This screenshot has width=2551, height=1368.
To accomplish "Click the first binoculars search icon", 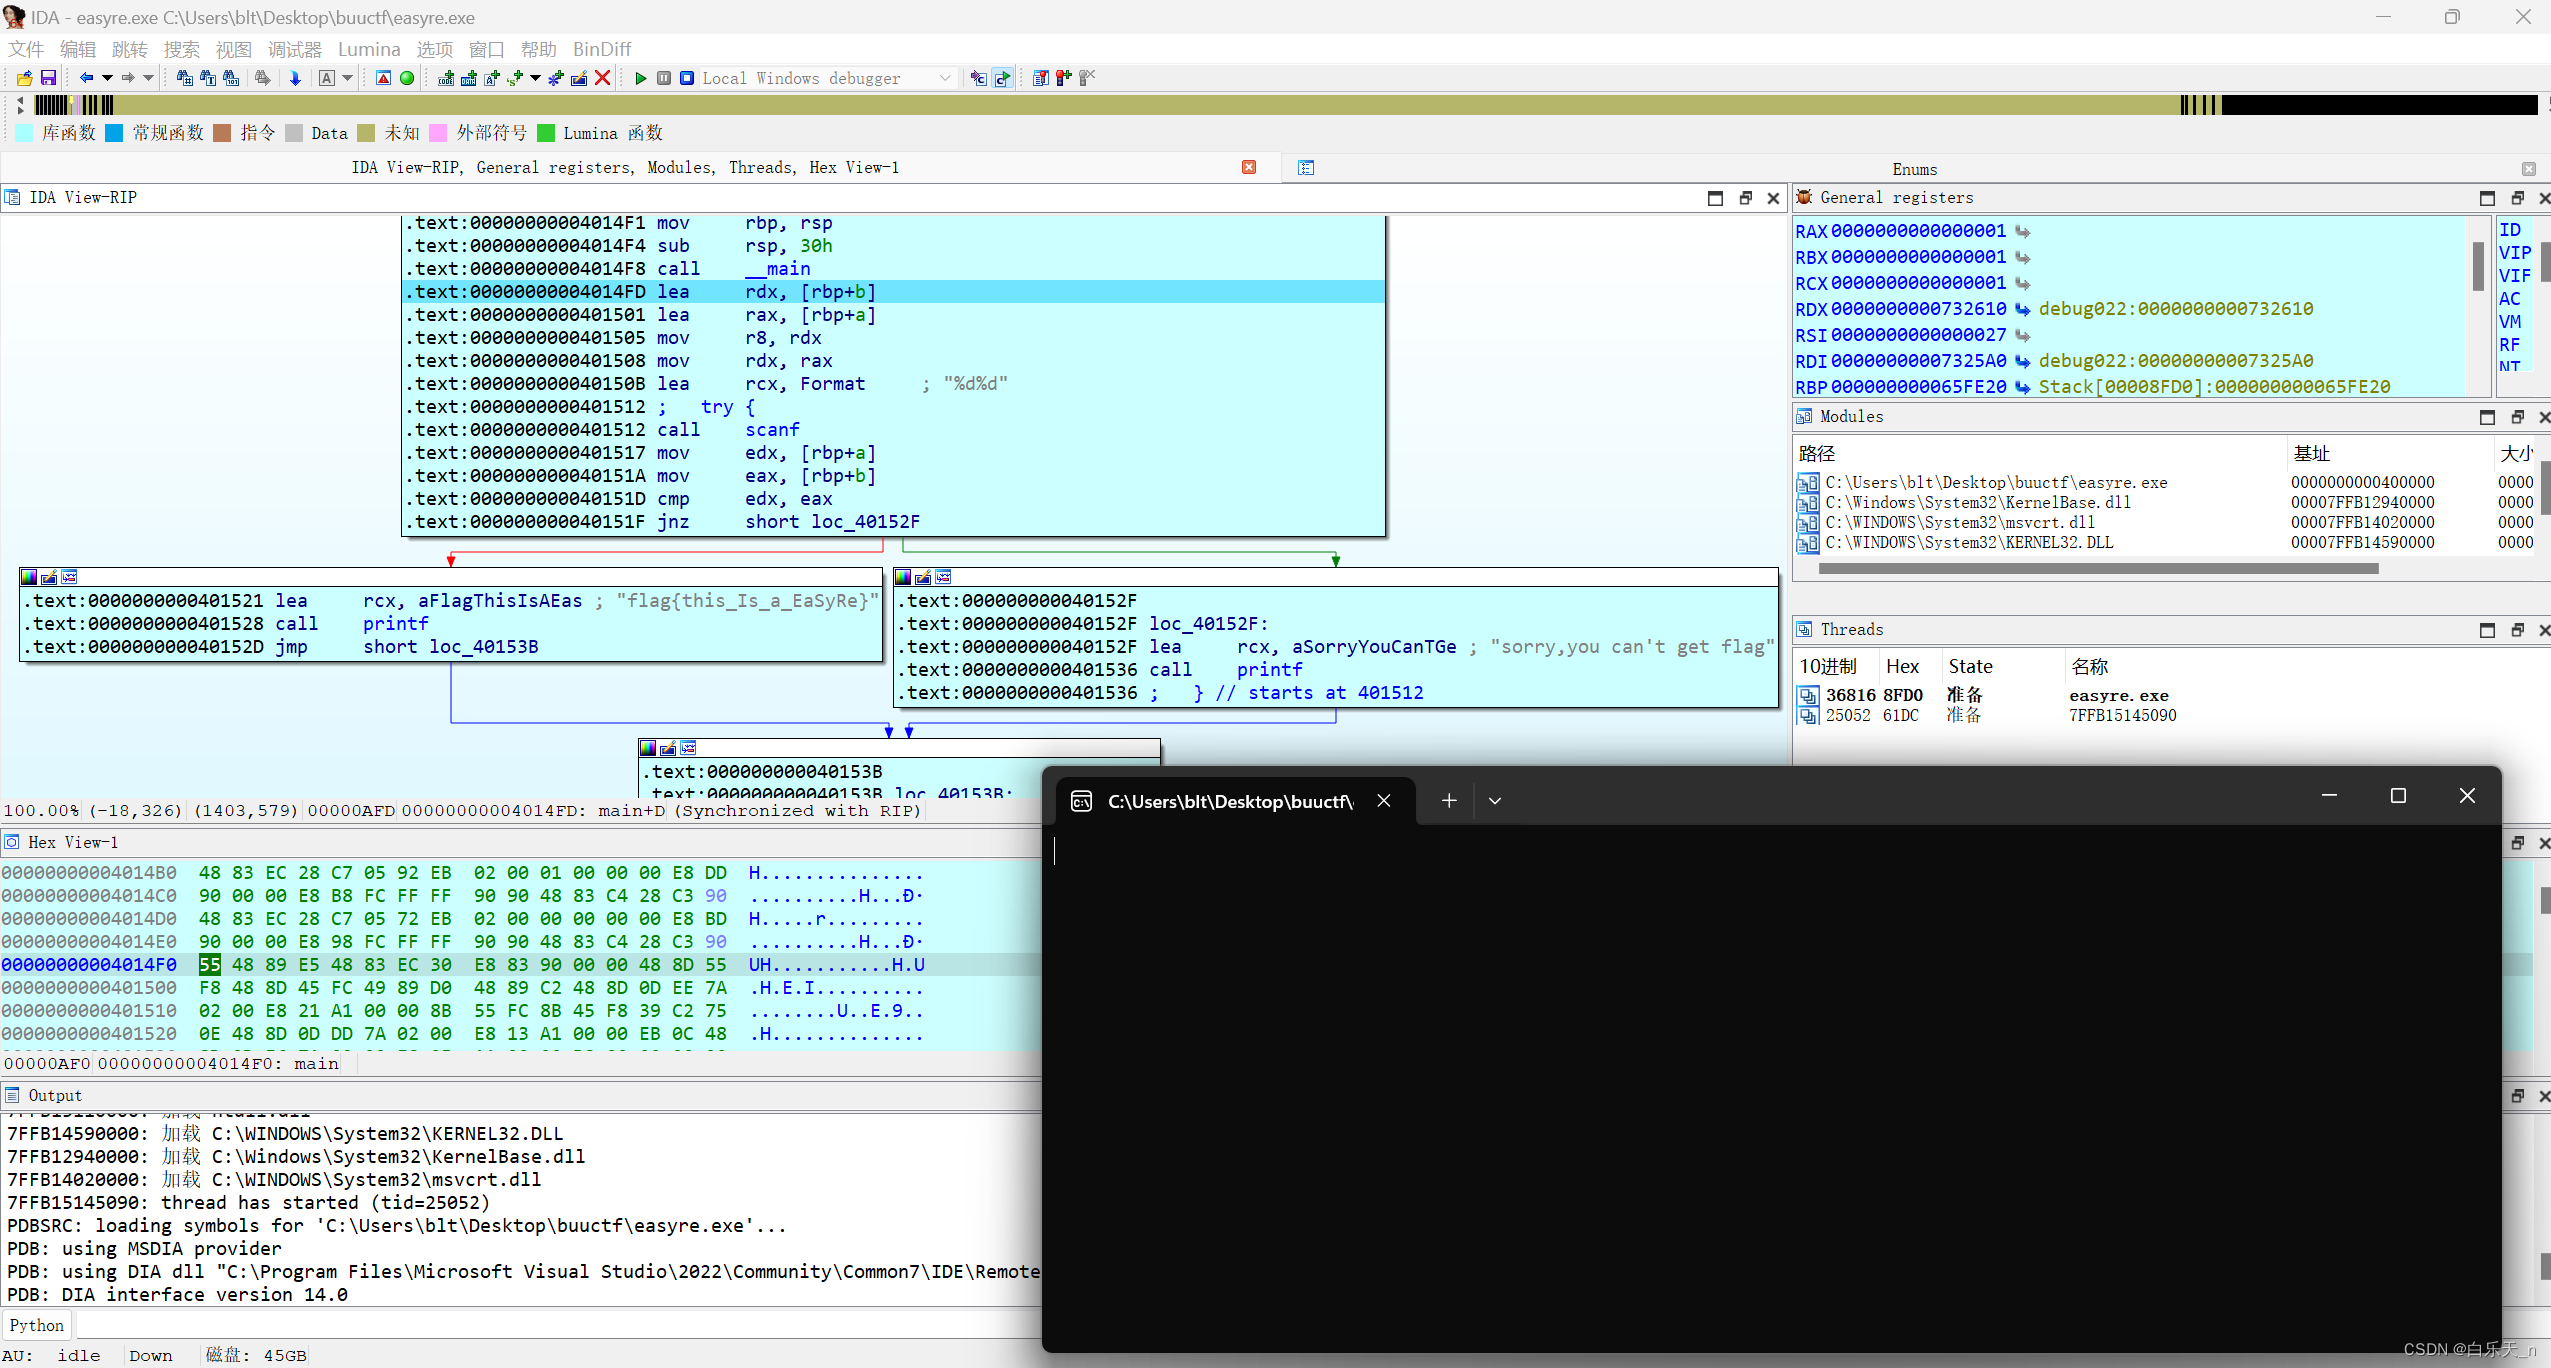I will 185,78.
